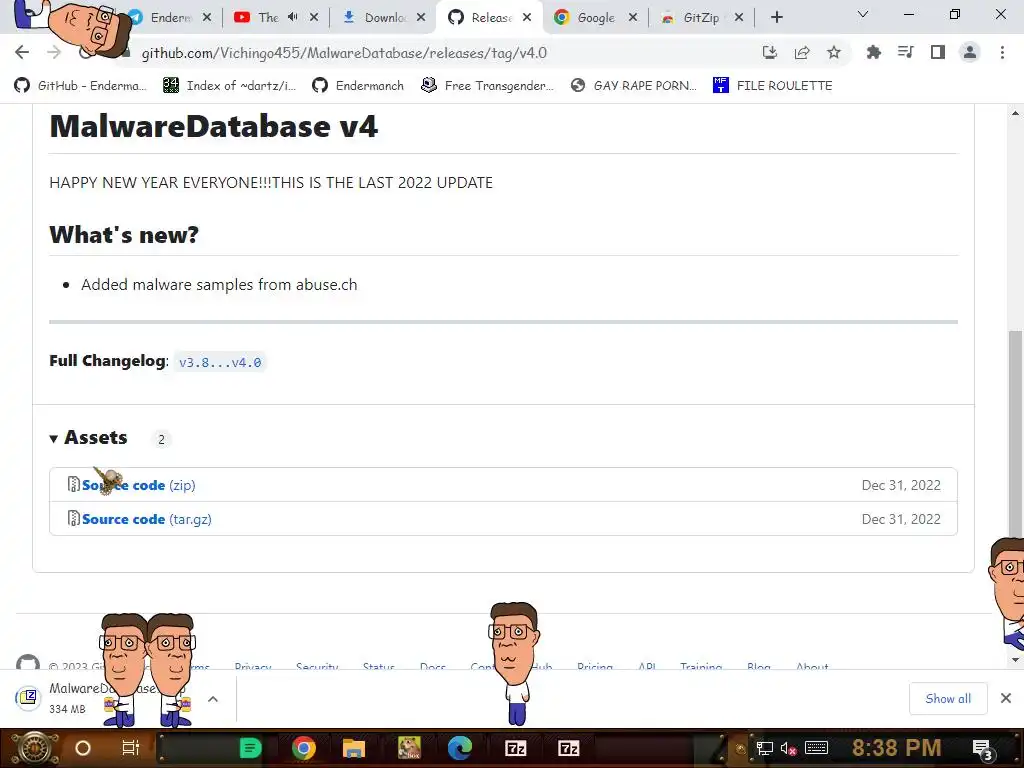Download Source code (tar.gz)
1024x768 pixels.
point(147,519)
